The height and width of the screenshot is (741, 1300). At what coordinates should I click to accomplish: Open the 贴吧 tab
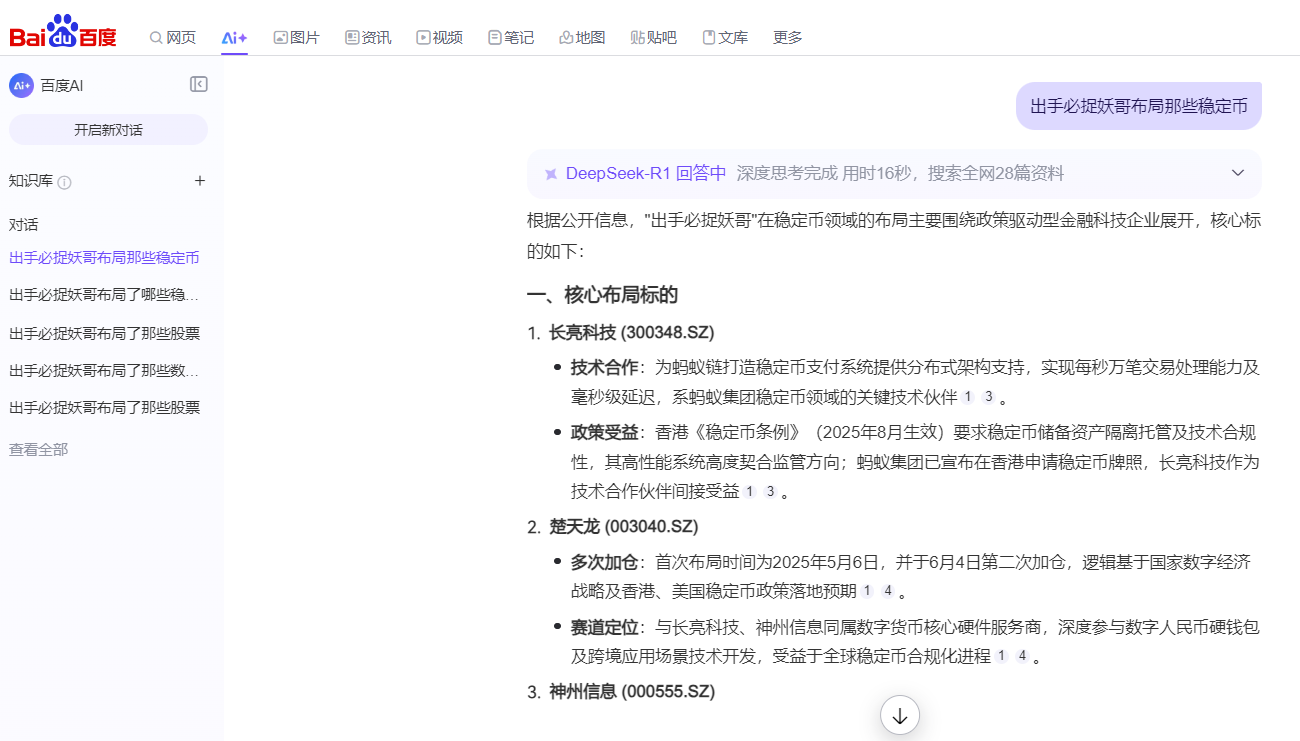coord(654,37)
